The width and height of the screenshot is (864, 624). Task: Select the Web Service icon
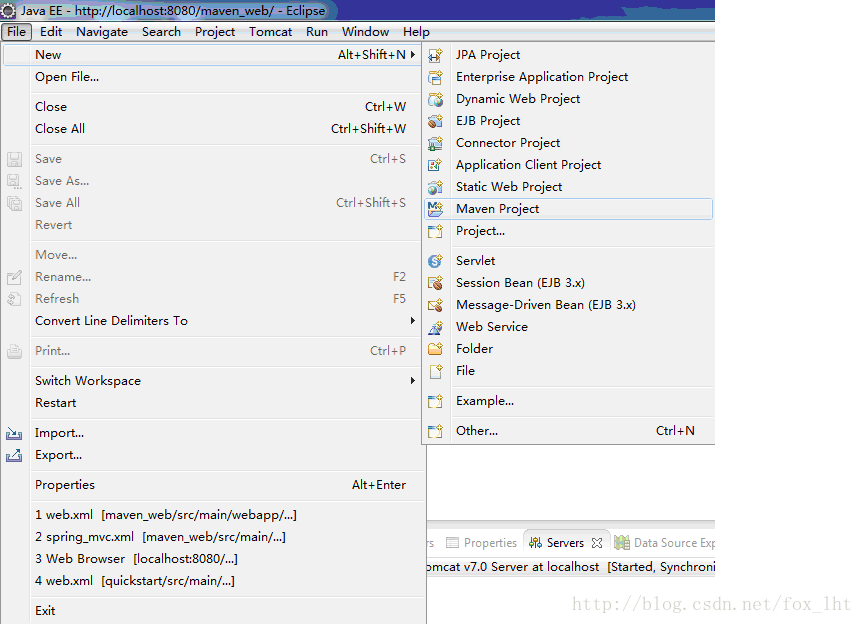(435, 327)
